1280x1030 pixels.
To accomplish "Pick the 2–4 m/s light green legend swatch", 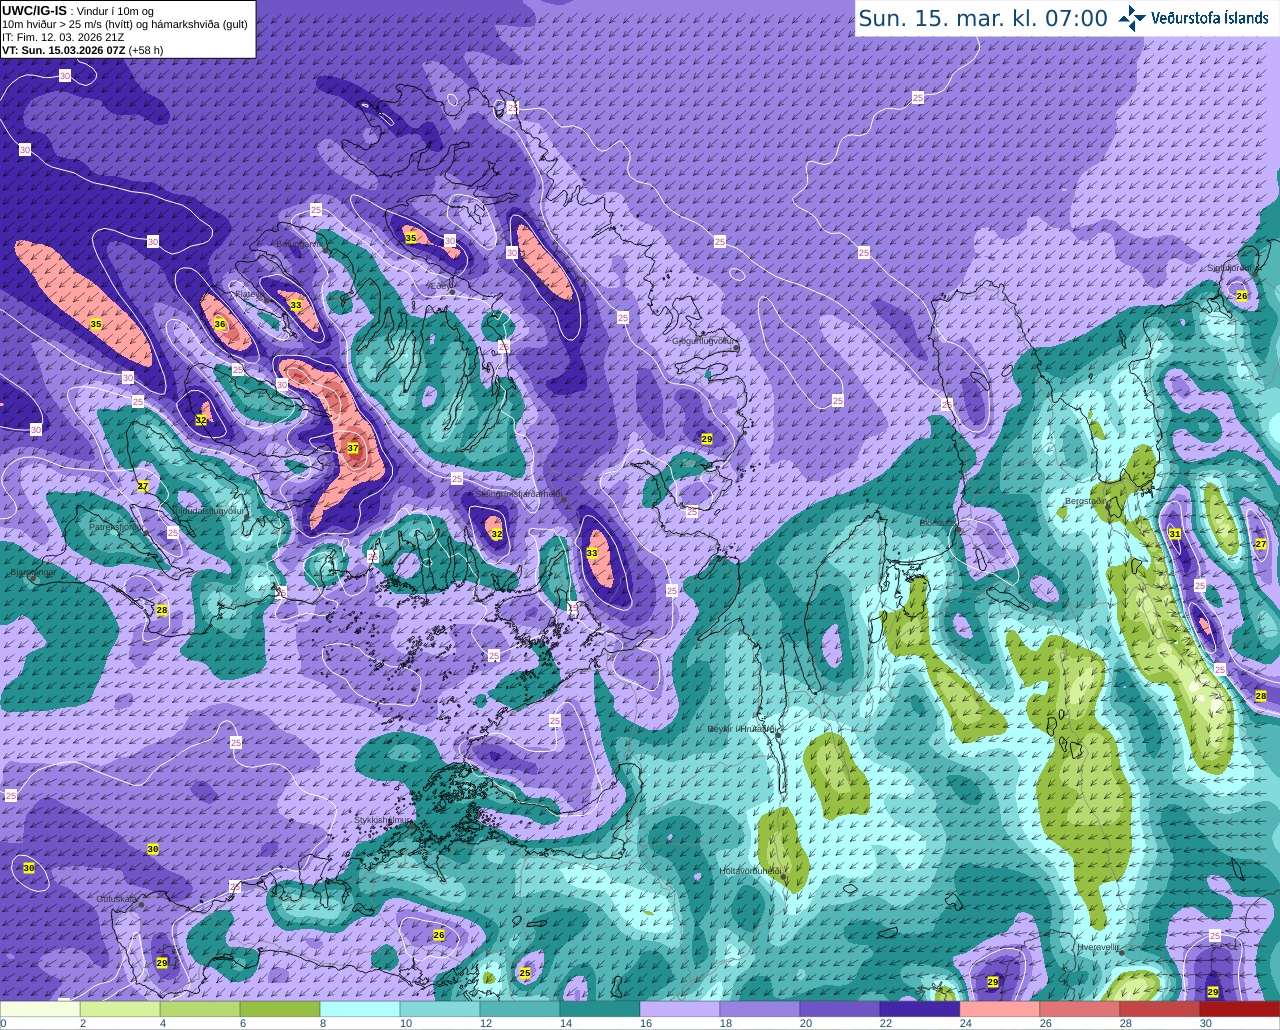I will [x=120, y=1009].
